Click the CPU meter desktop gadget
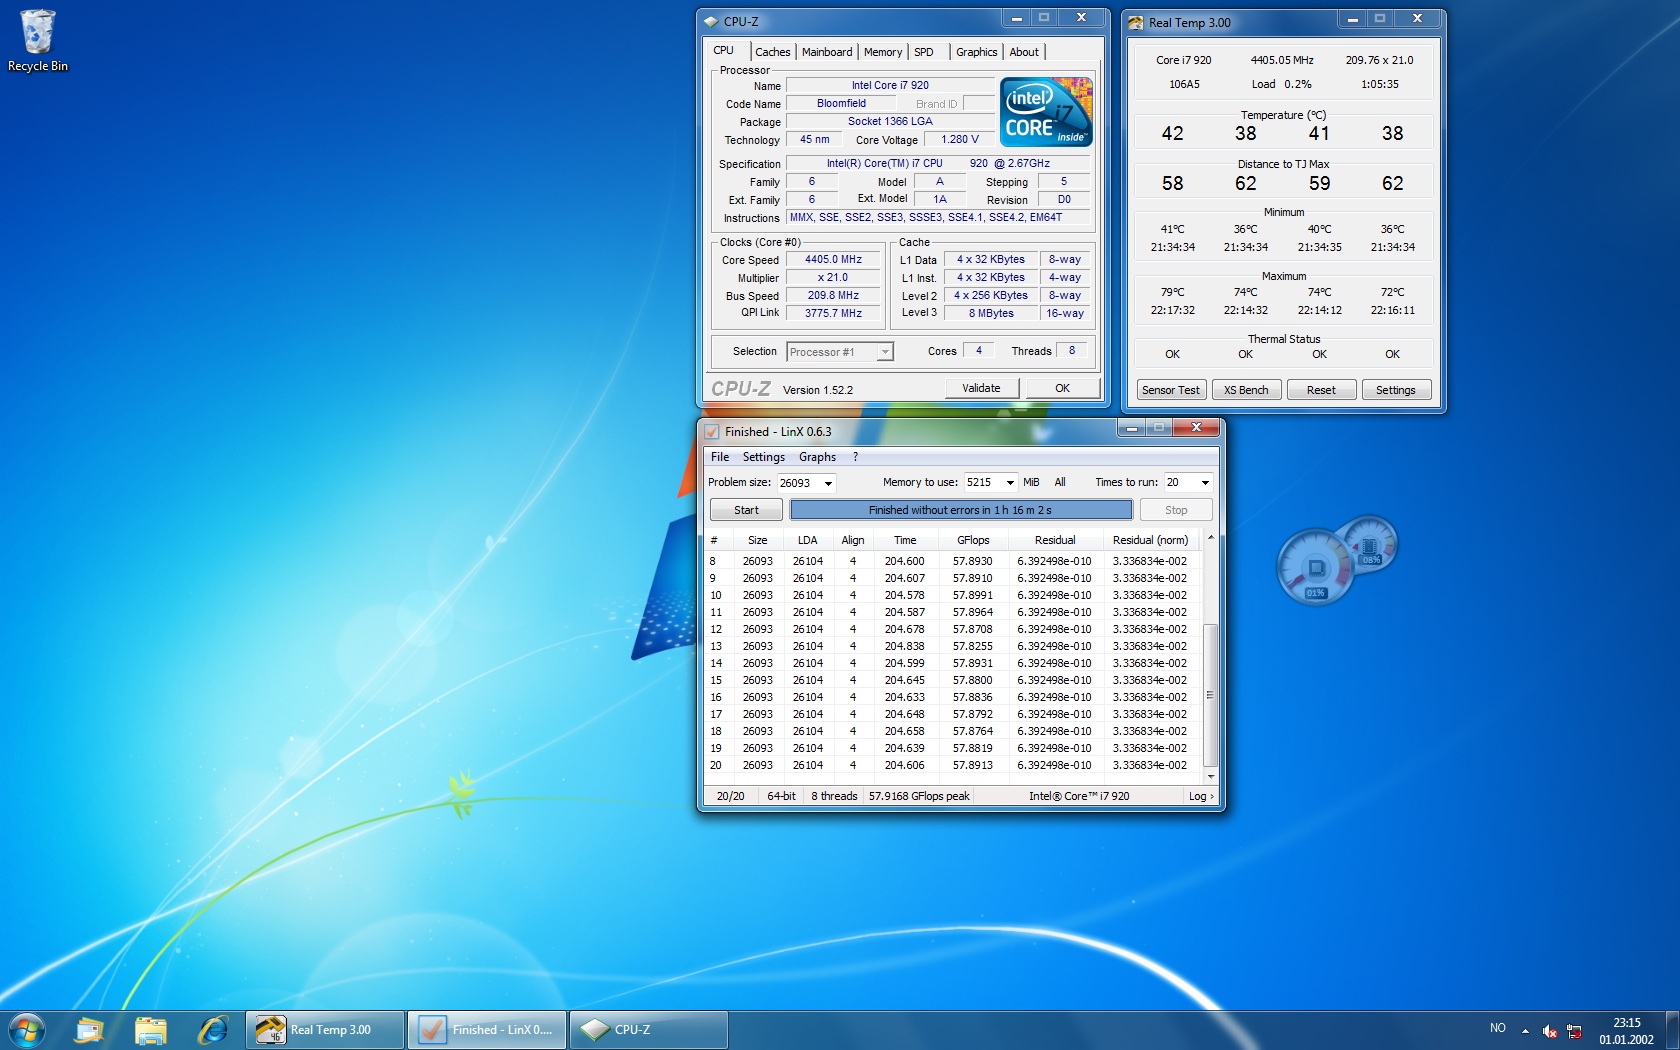Viewport: 1680px width, 1050px height. (x=1315, y=567)
